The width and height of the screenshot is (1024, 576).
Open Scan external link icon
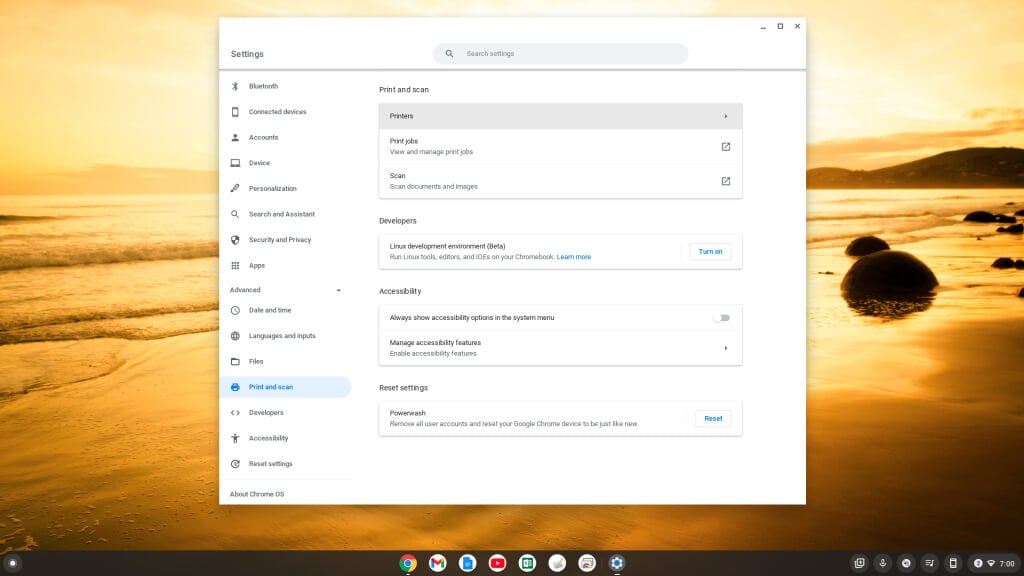(725, 181)
